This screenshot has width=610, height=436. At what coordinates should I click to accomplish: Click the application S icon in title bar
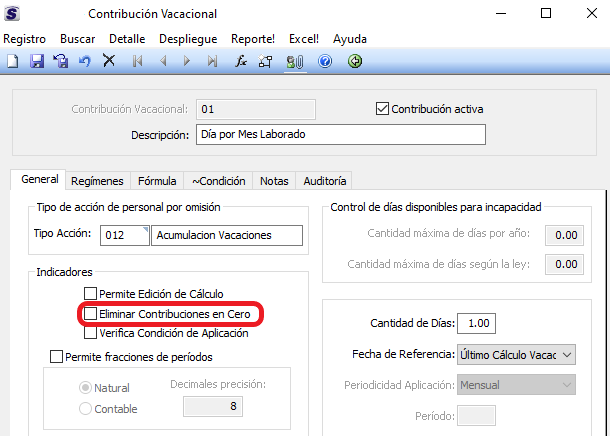point(12,14)
